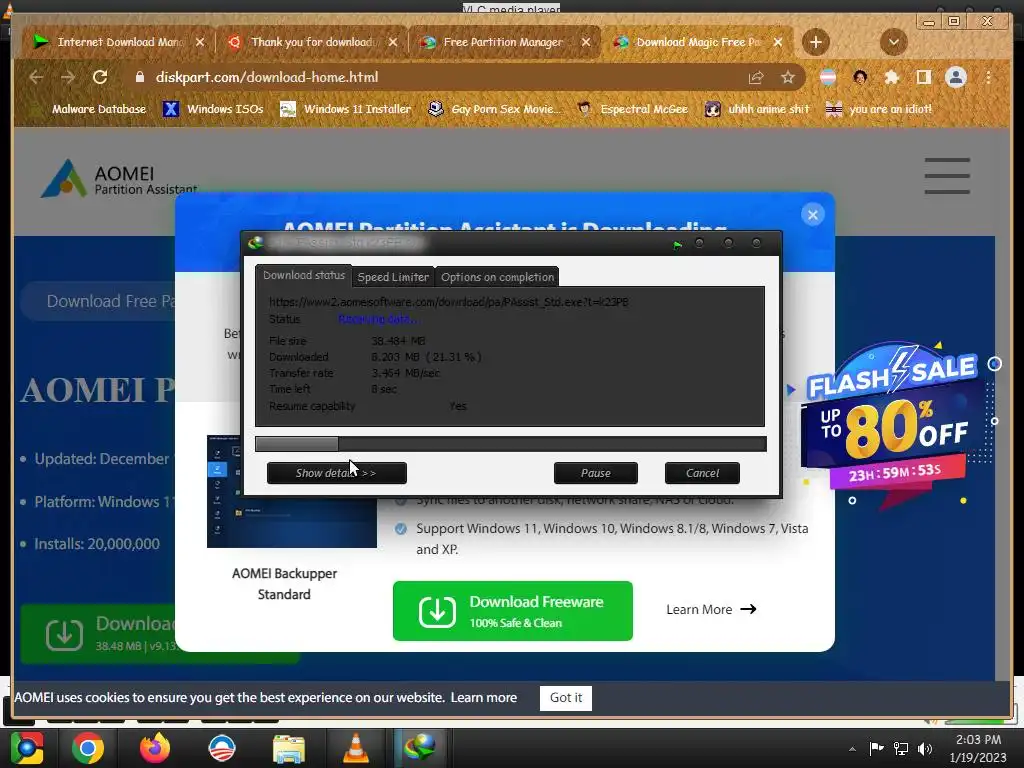Screen dimensions: 1024x768
Task: Open the Windows 11 Installer bookmark
Action: (346, 109)
